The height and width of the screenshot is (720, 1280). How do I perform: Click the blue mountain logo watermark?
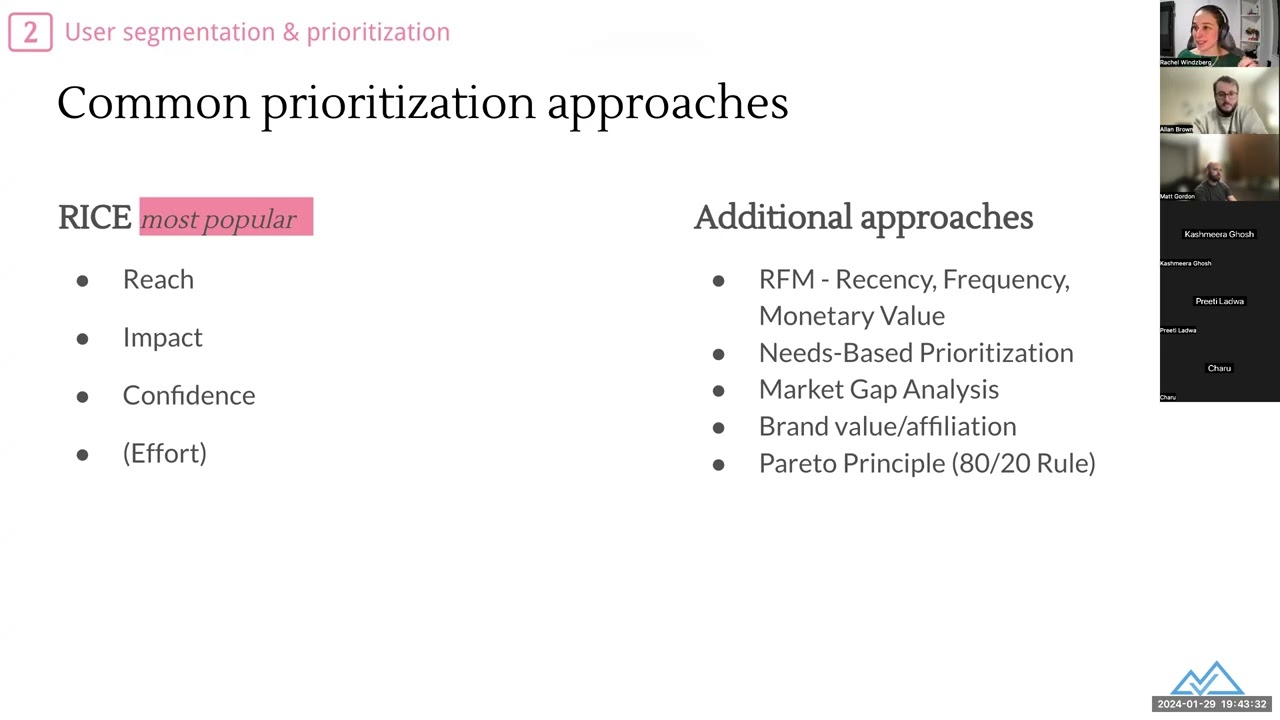coord(1207,678)
